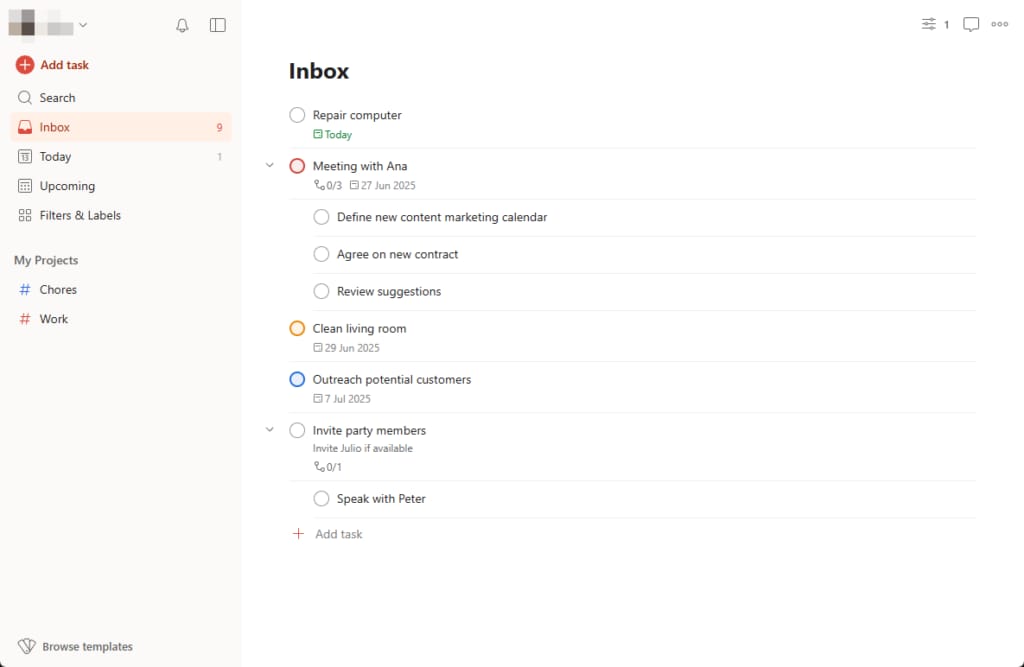Open the more options ellipsis menu
Viewport: 1024px width, 667px height.
[x=999, y=24]
